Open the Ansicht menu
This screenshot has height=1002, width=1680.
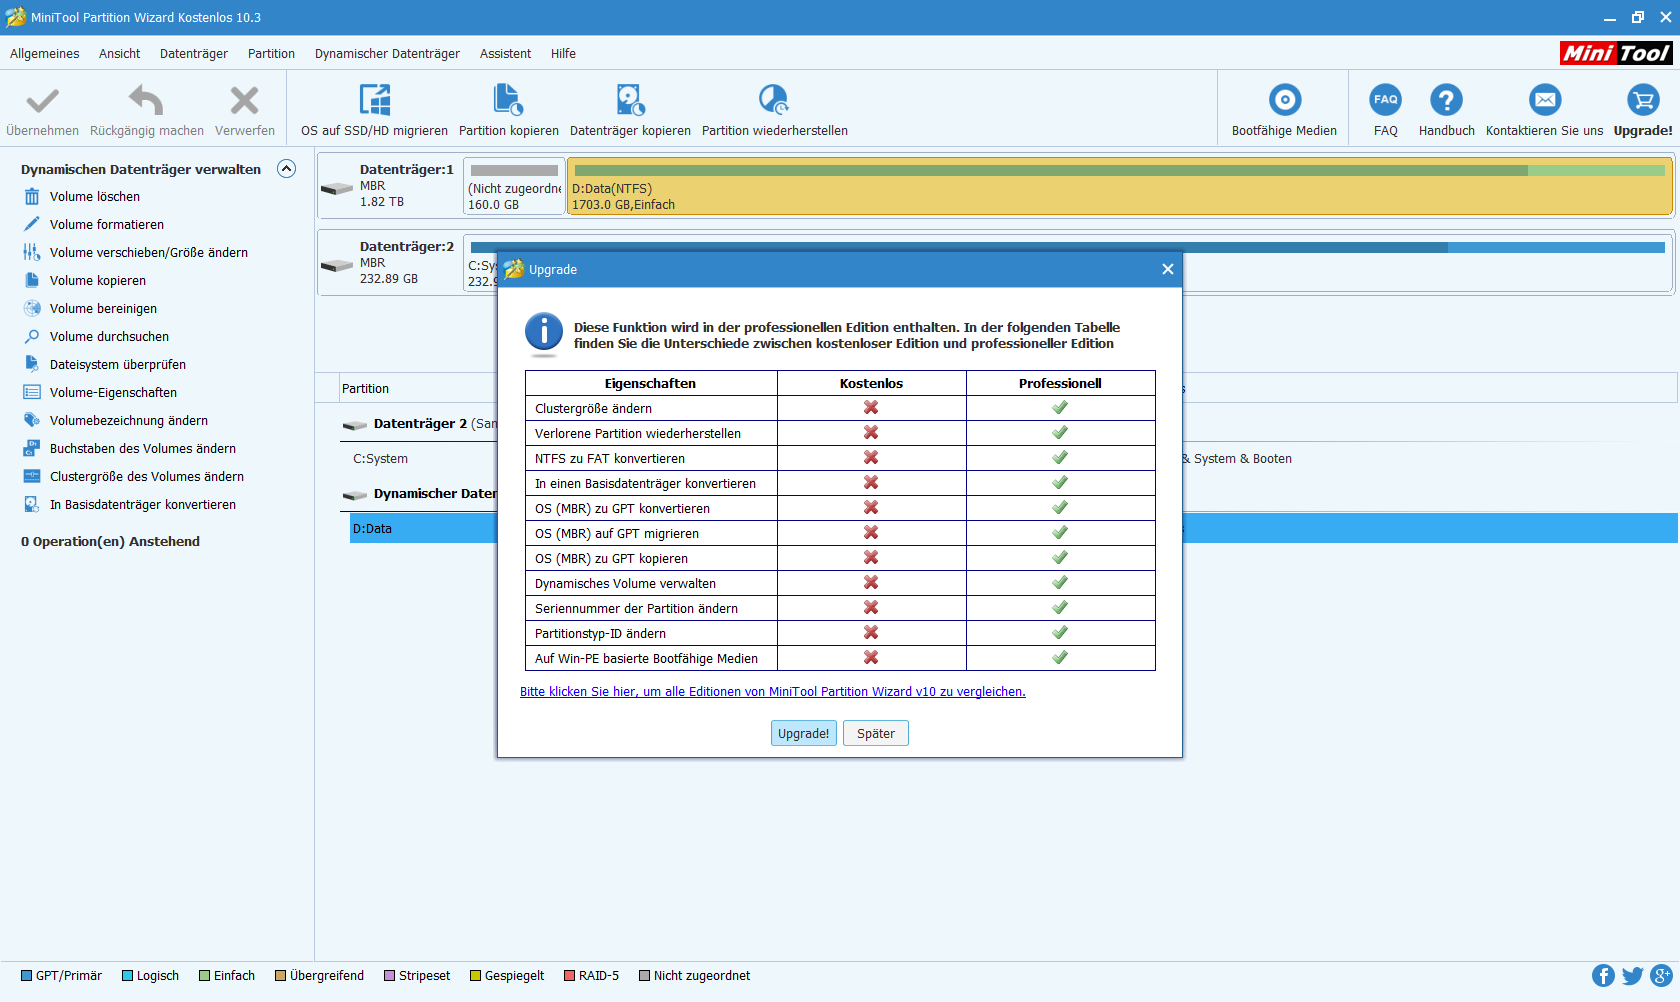119,54
